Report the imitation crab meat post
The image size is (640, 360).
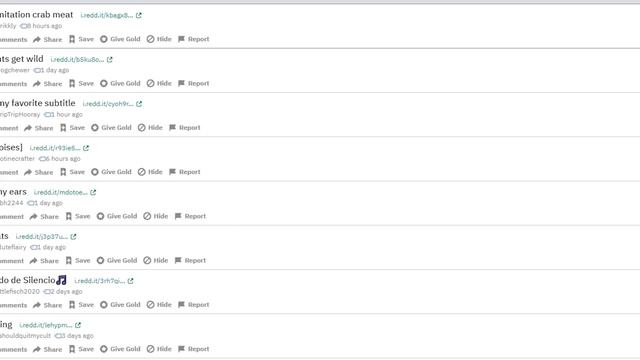tap(193, 39)
